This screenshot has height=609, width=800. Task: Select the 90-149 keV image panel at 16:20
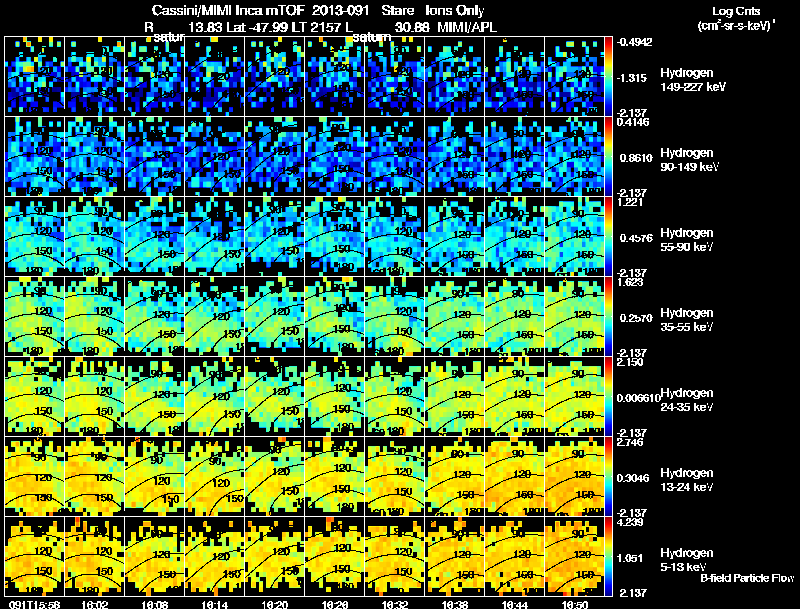[x=274, y=156]
